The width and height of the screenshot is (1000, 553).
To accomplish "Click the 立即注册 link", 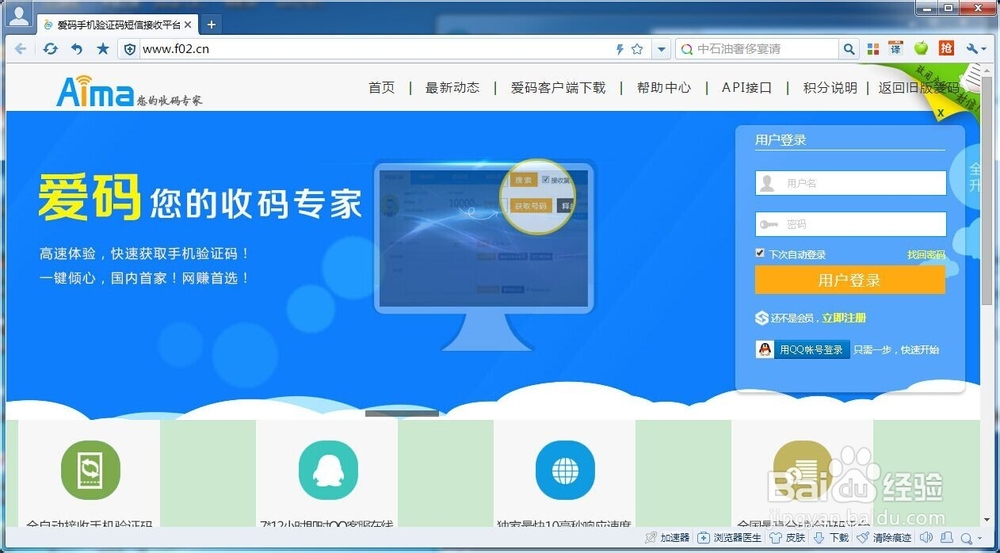I will point(844,318).
